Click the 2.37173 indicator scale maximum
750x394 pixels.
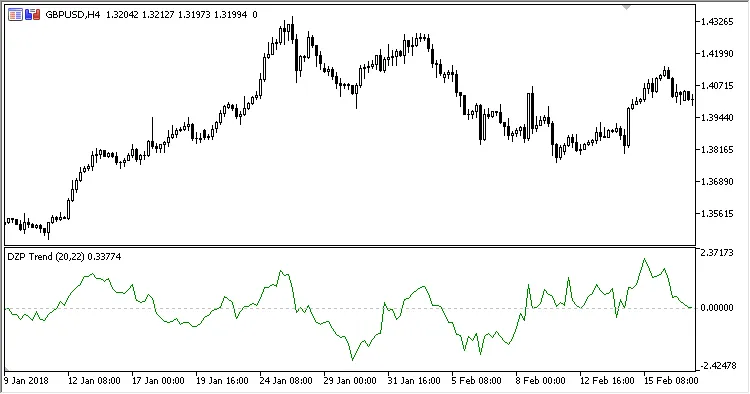tap(717, 252)
